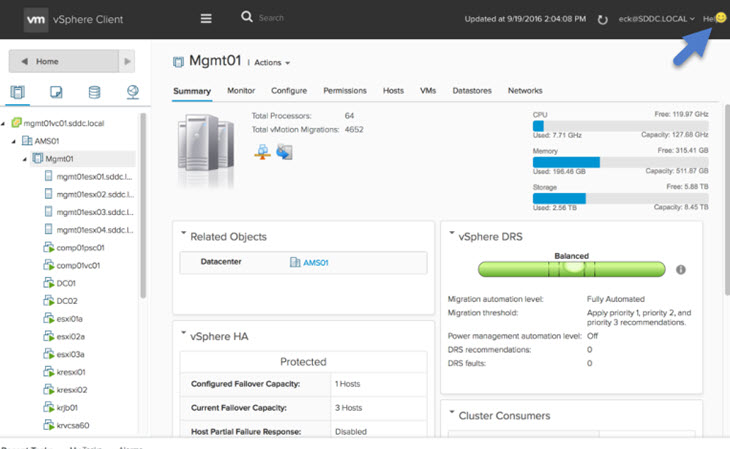
Task: Open the Summary tab
Action: (192, 91)
